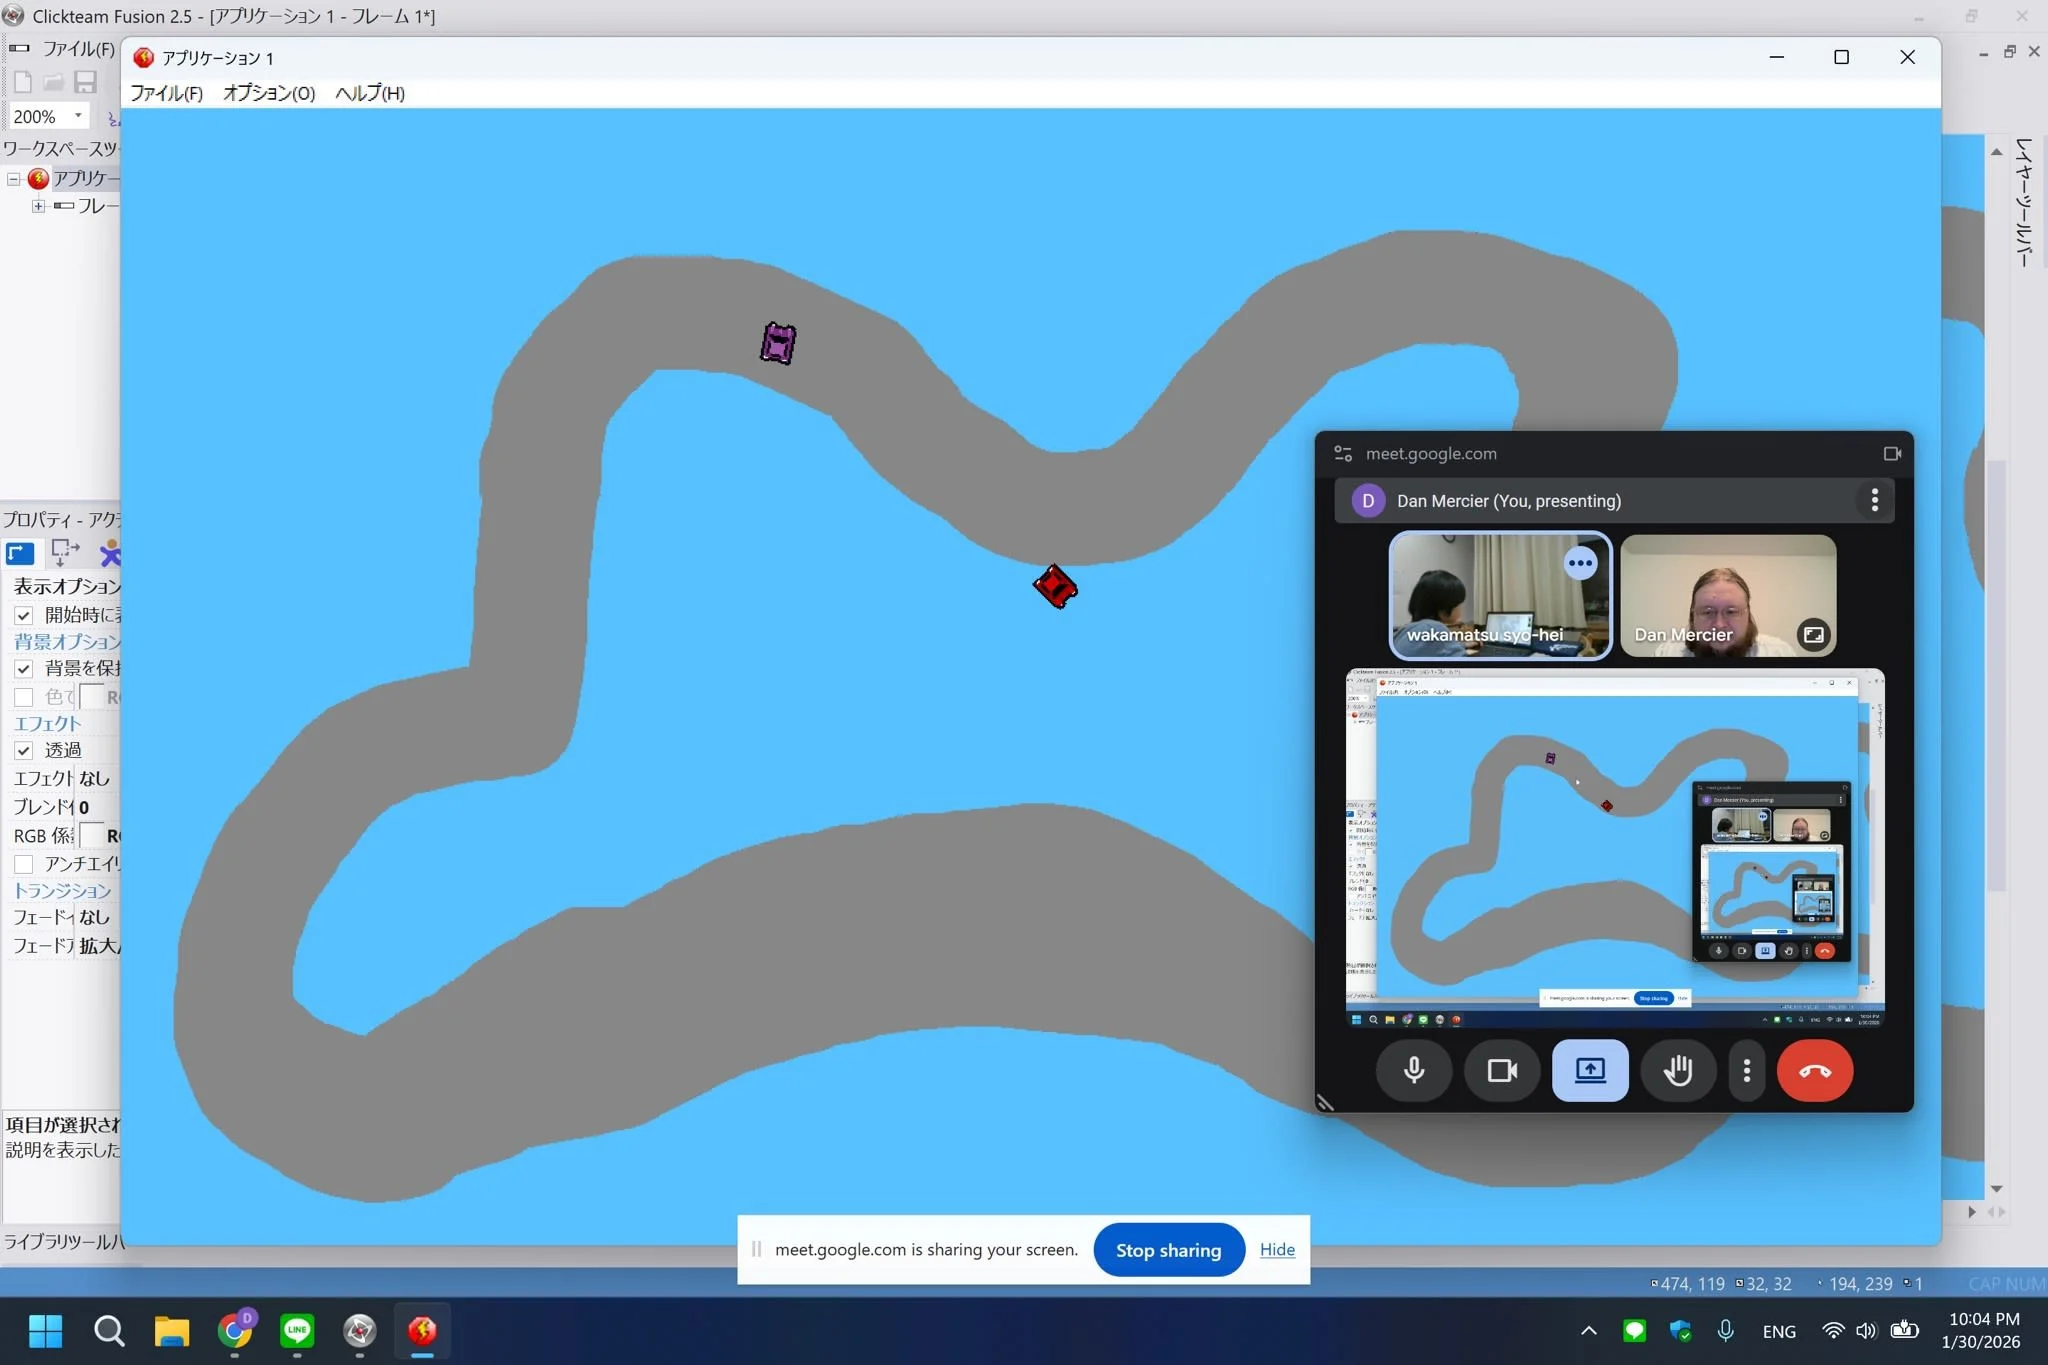Open the ヘルプ(H) menu
The height and width of the screenshot is (1365, 2048).
pos(369,93)
